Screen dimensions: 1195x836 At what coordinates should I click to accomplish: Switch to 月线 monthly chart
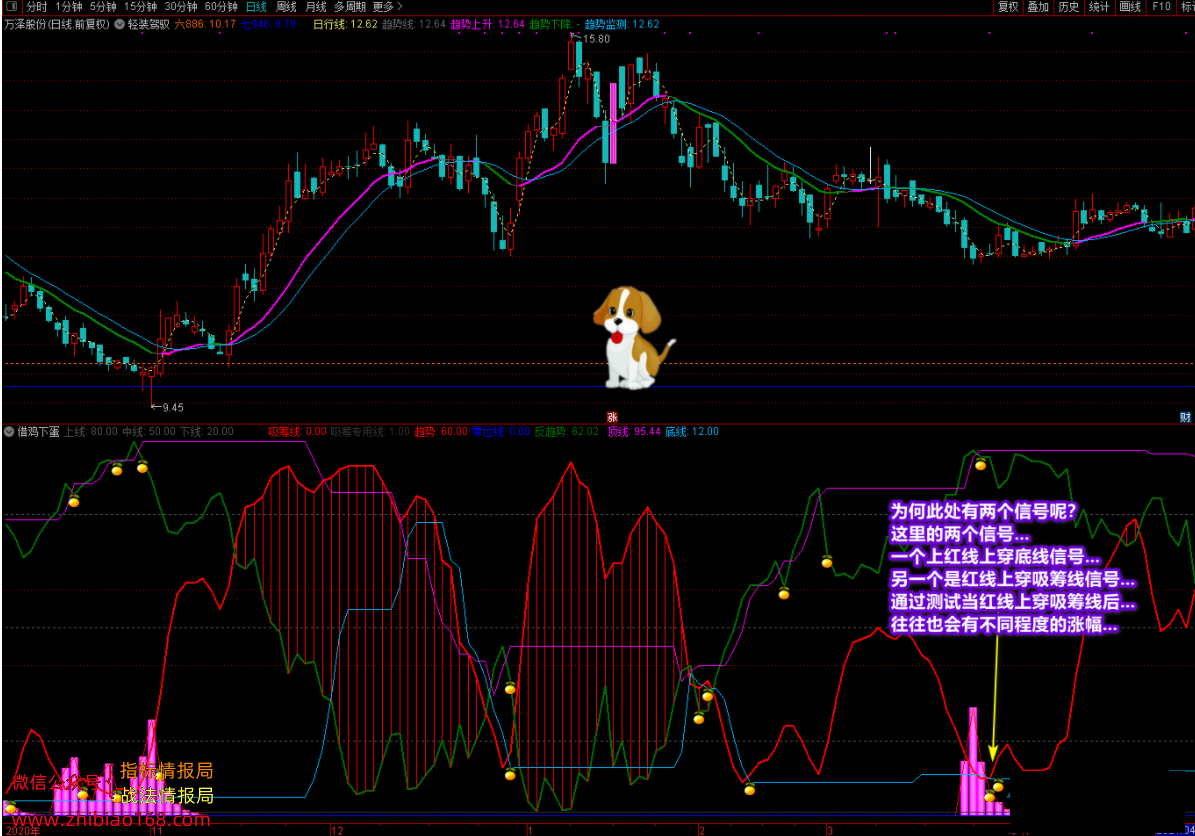point(316,7)
